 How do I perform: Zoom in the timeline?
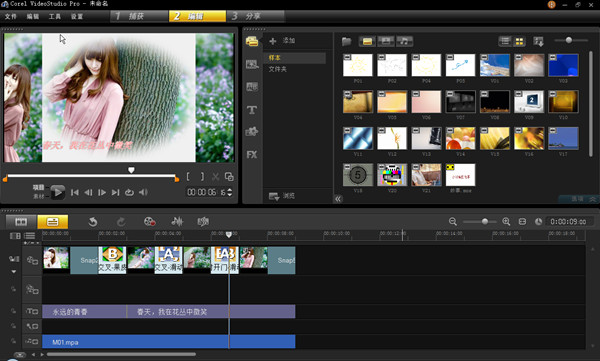coord(506,222)
